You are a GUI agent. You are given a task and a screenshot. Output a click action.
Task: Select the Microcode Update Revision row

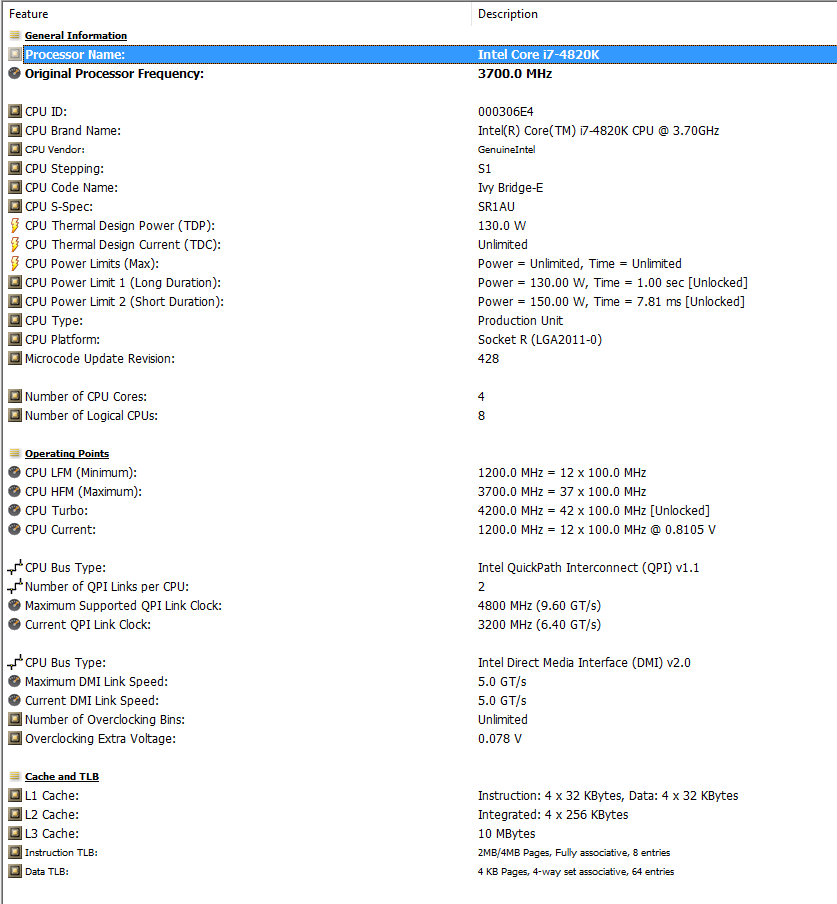(422, 359)
